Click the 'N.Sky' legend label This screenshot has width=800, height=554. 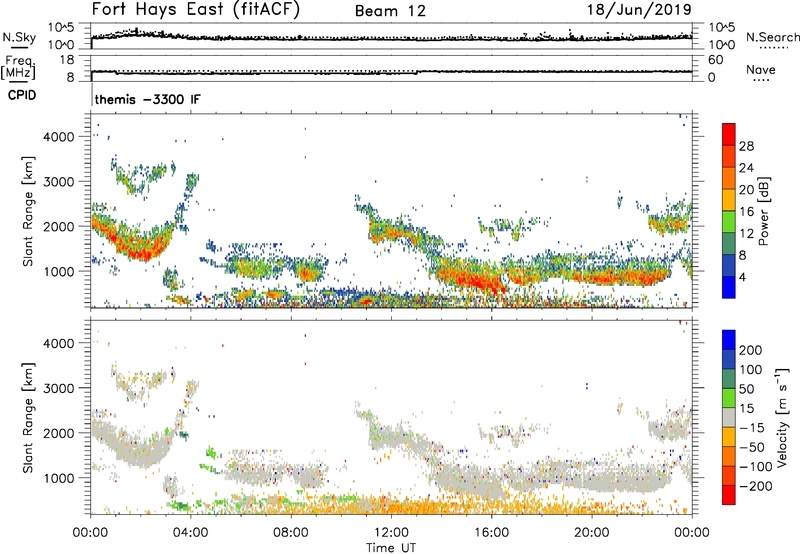pos(19,37)
